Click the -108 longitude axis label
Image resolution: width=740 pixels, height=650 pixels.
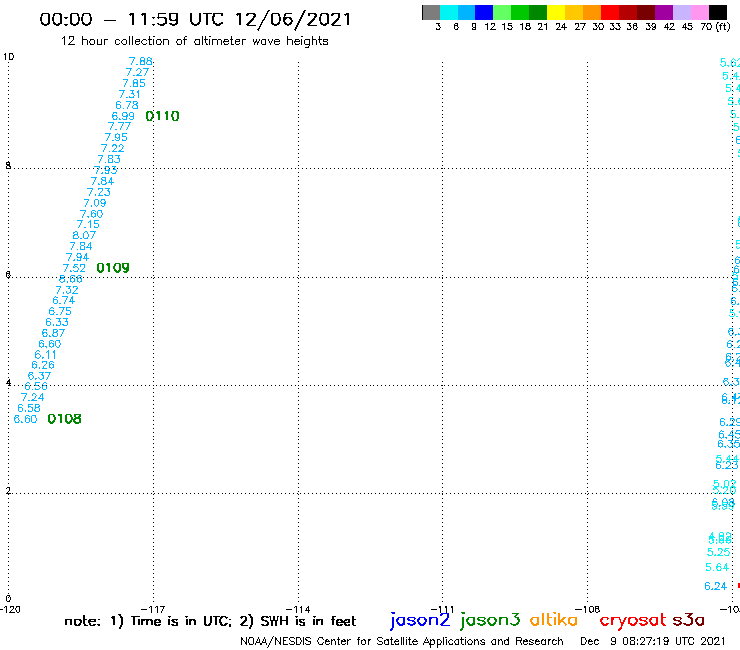588,609
